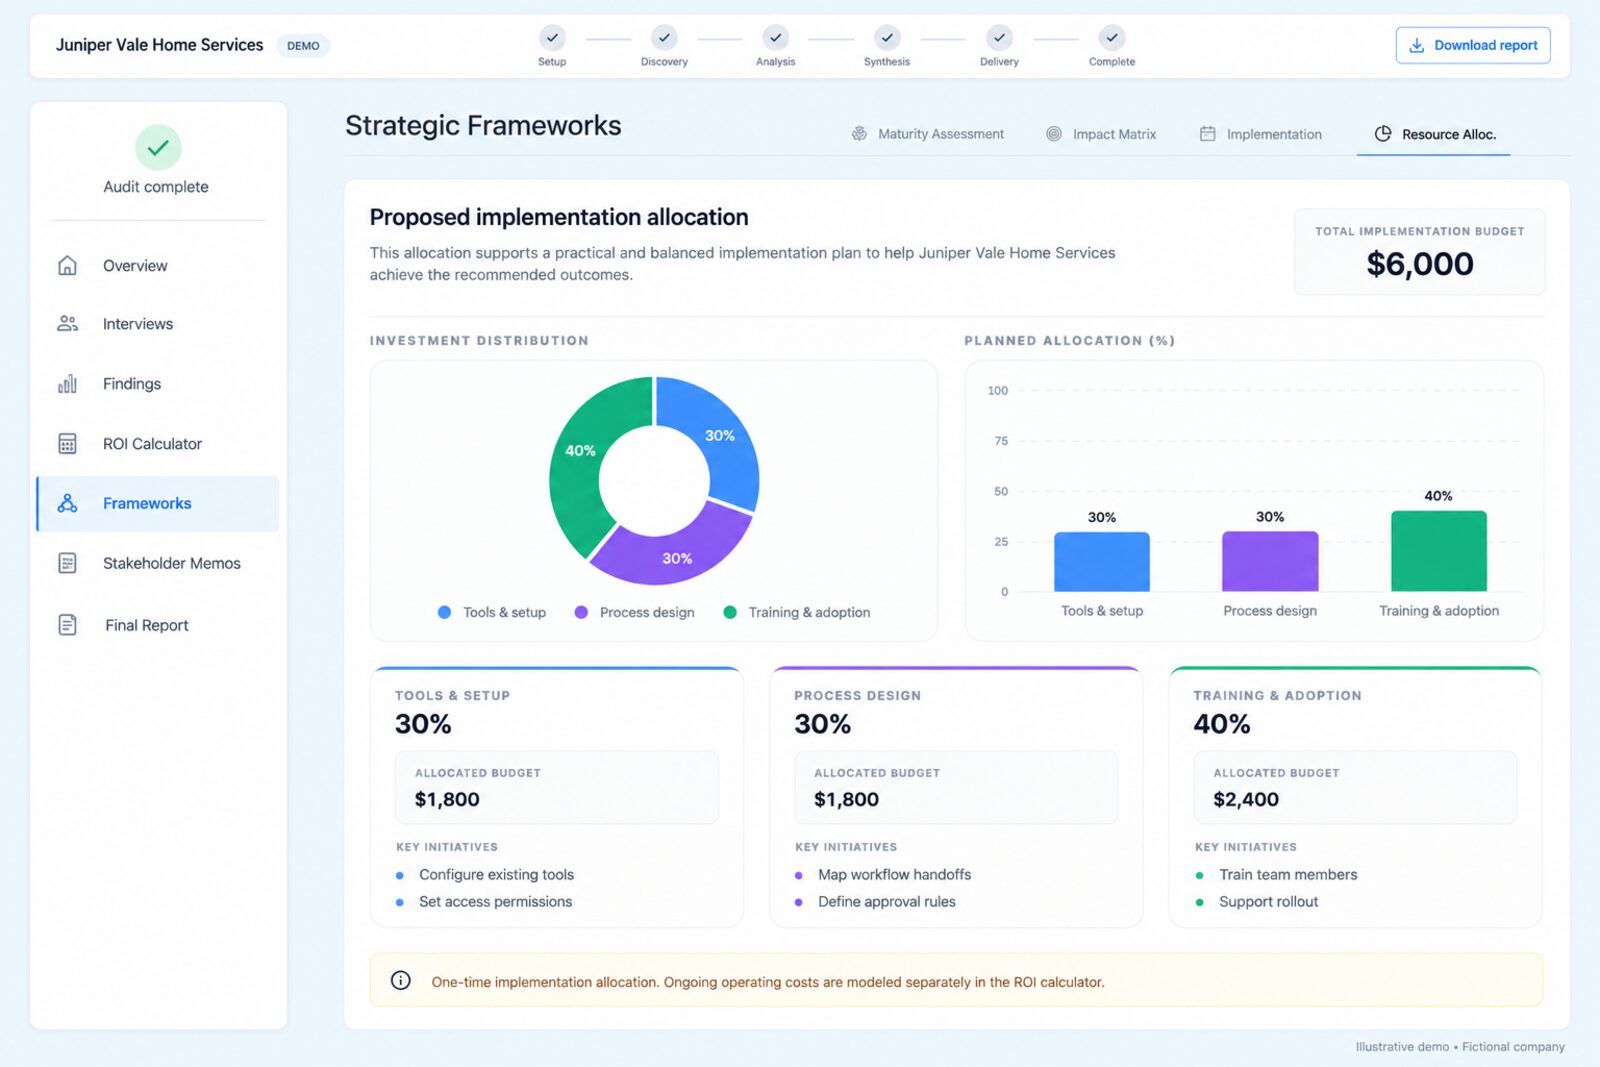
Task: Click the Discovery step checkmark
Action: click(664, 38)
